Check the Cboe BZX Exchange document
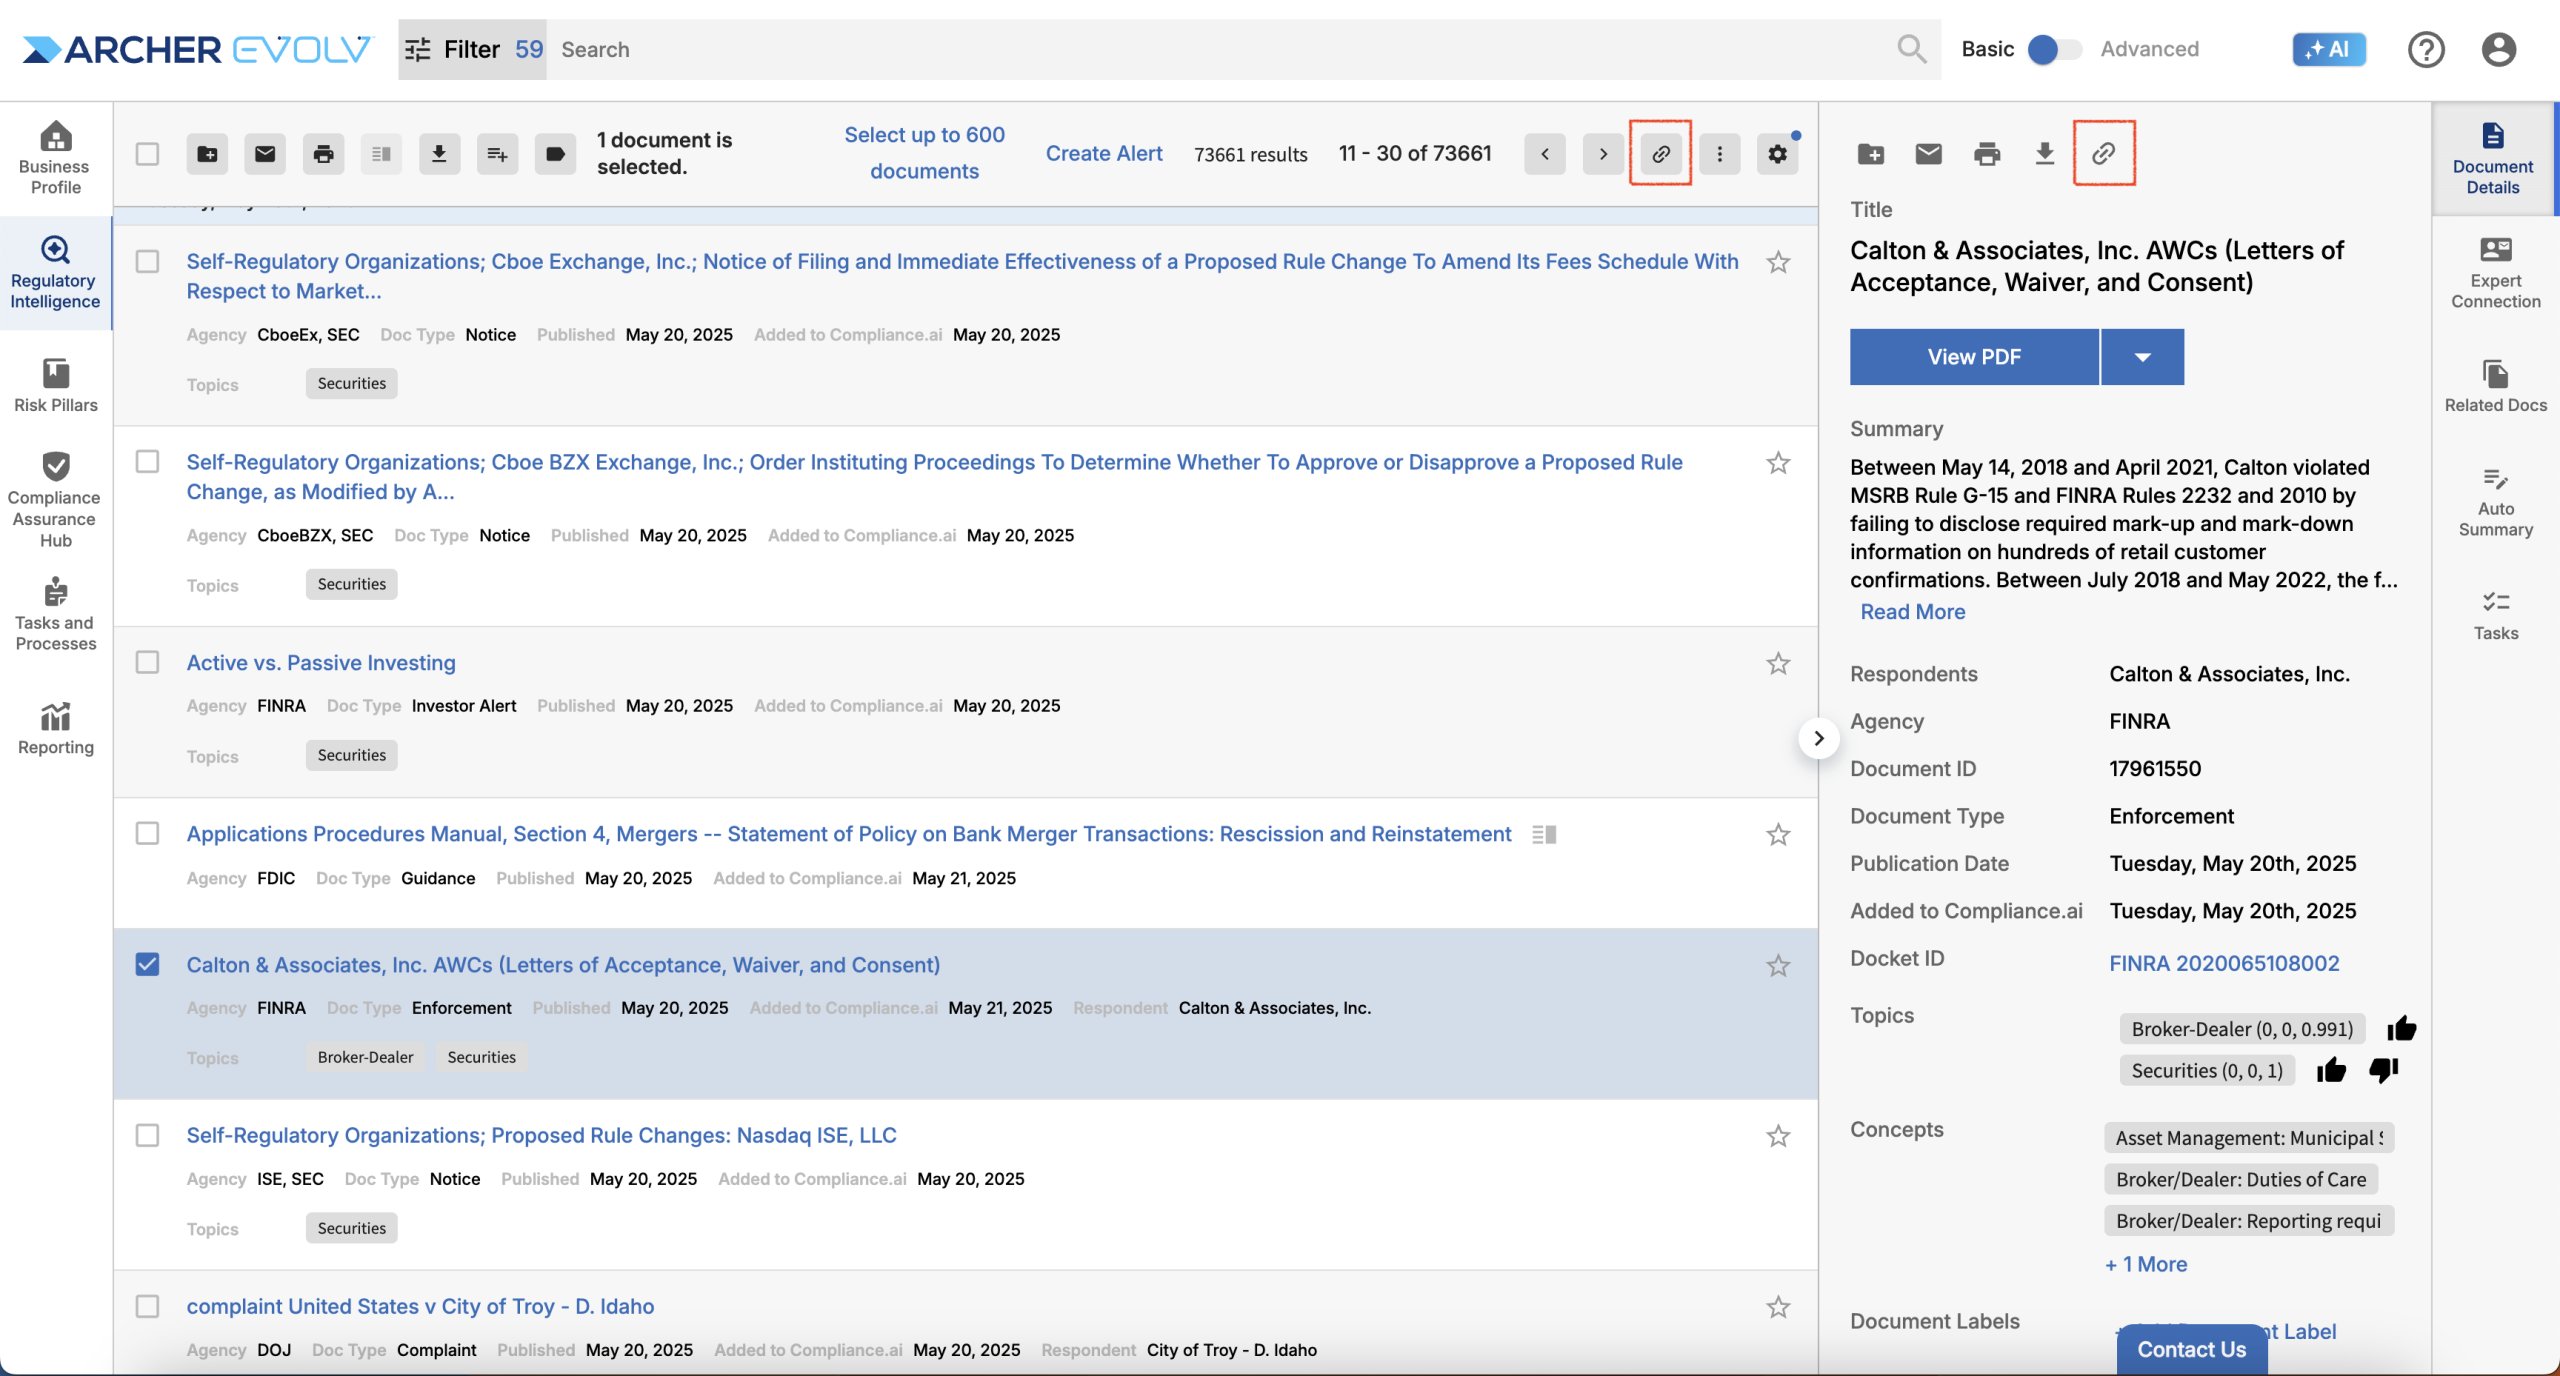Viewport: 2560px width, 1376px height. [147, 462]
